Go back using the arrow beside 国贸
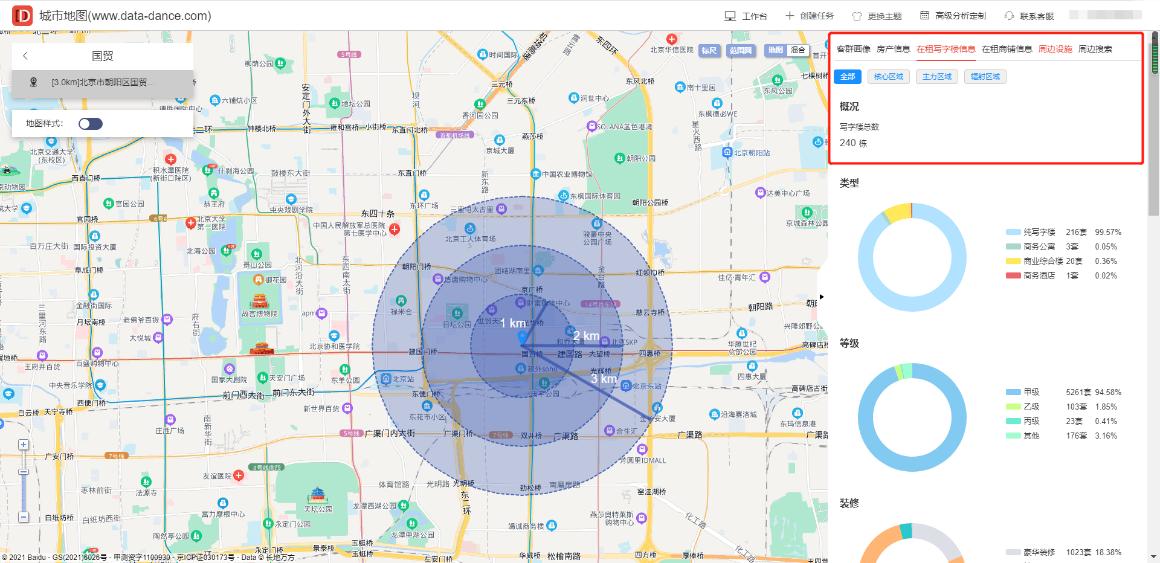1160x563 pixels. click(25, 56)
